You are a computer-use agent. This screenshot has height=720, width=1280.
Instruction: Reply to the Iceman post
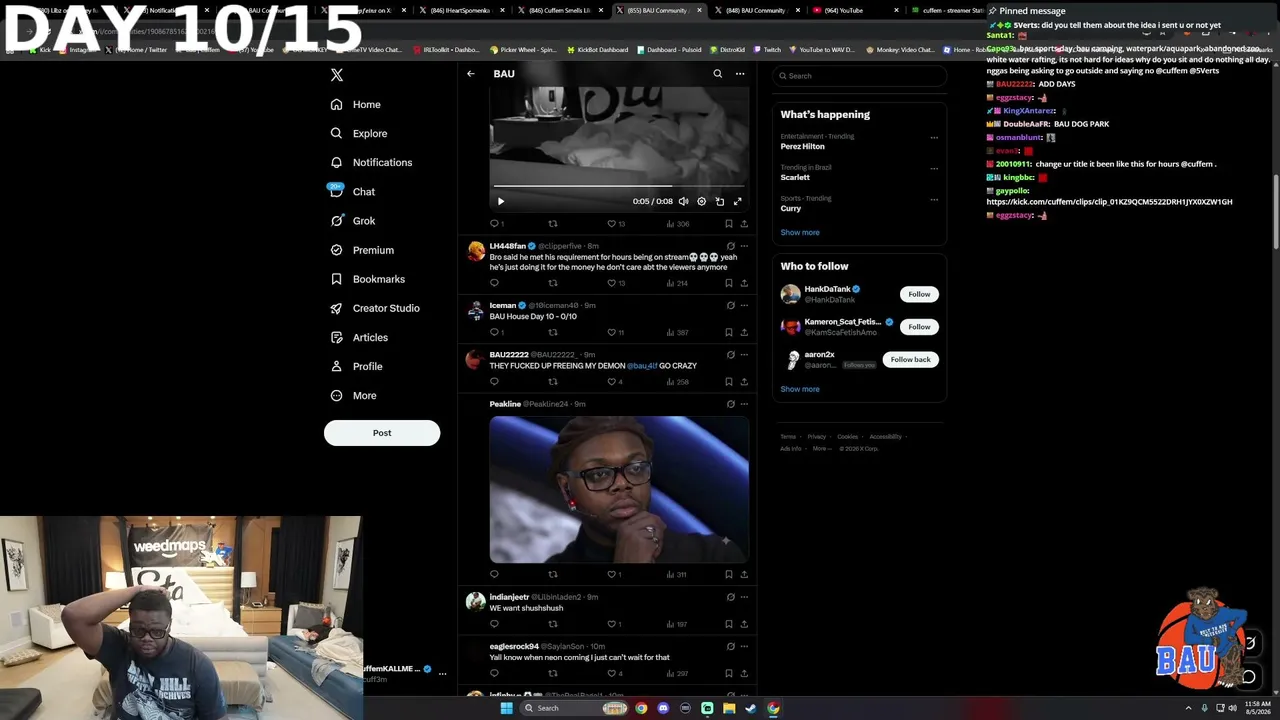tap(494, 332)
